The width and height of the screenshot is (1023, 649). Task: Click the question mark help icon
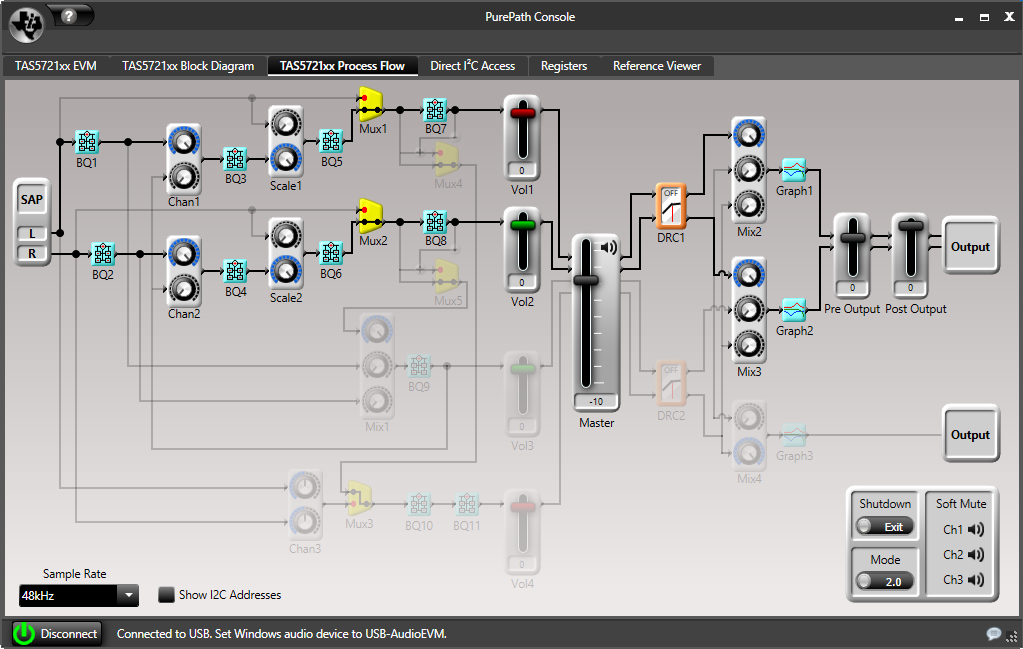(70, 16)
